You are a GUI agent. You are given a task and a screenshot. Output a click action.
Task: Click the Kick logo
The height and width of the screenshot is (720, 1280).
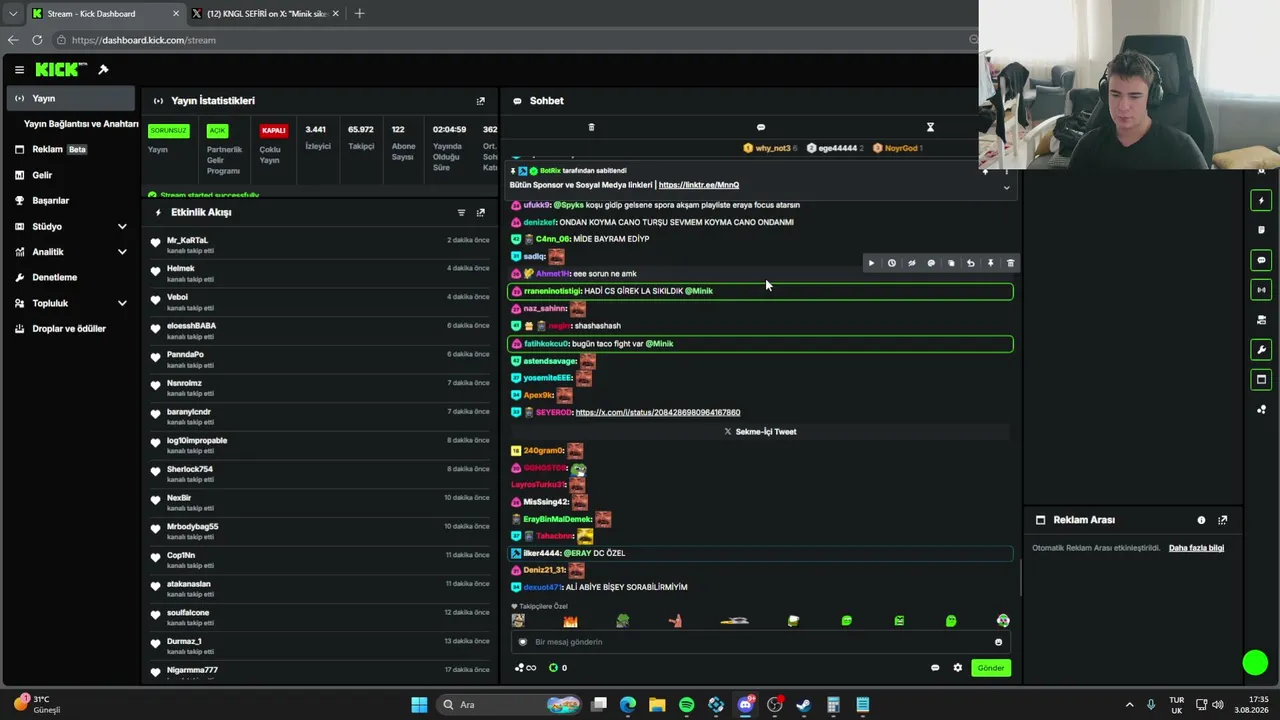61,69
